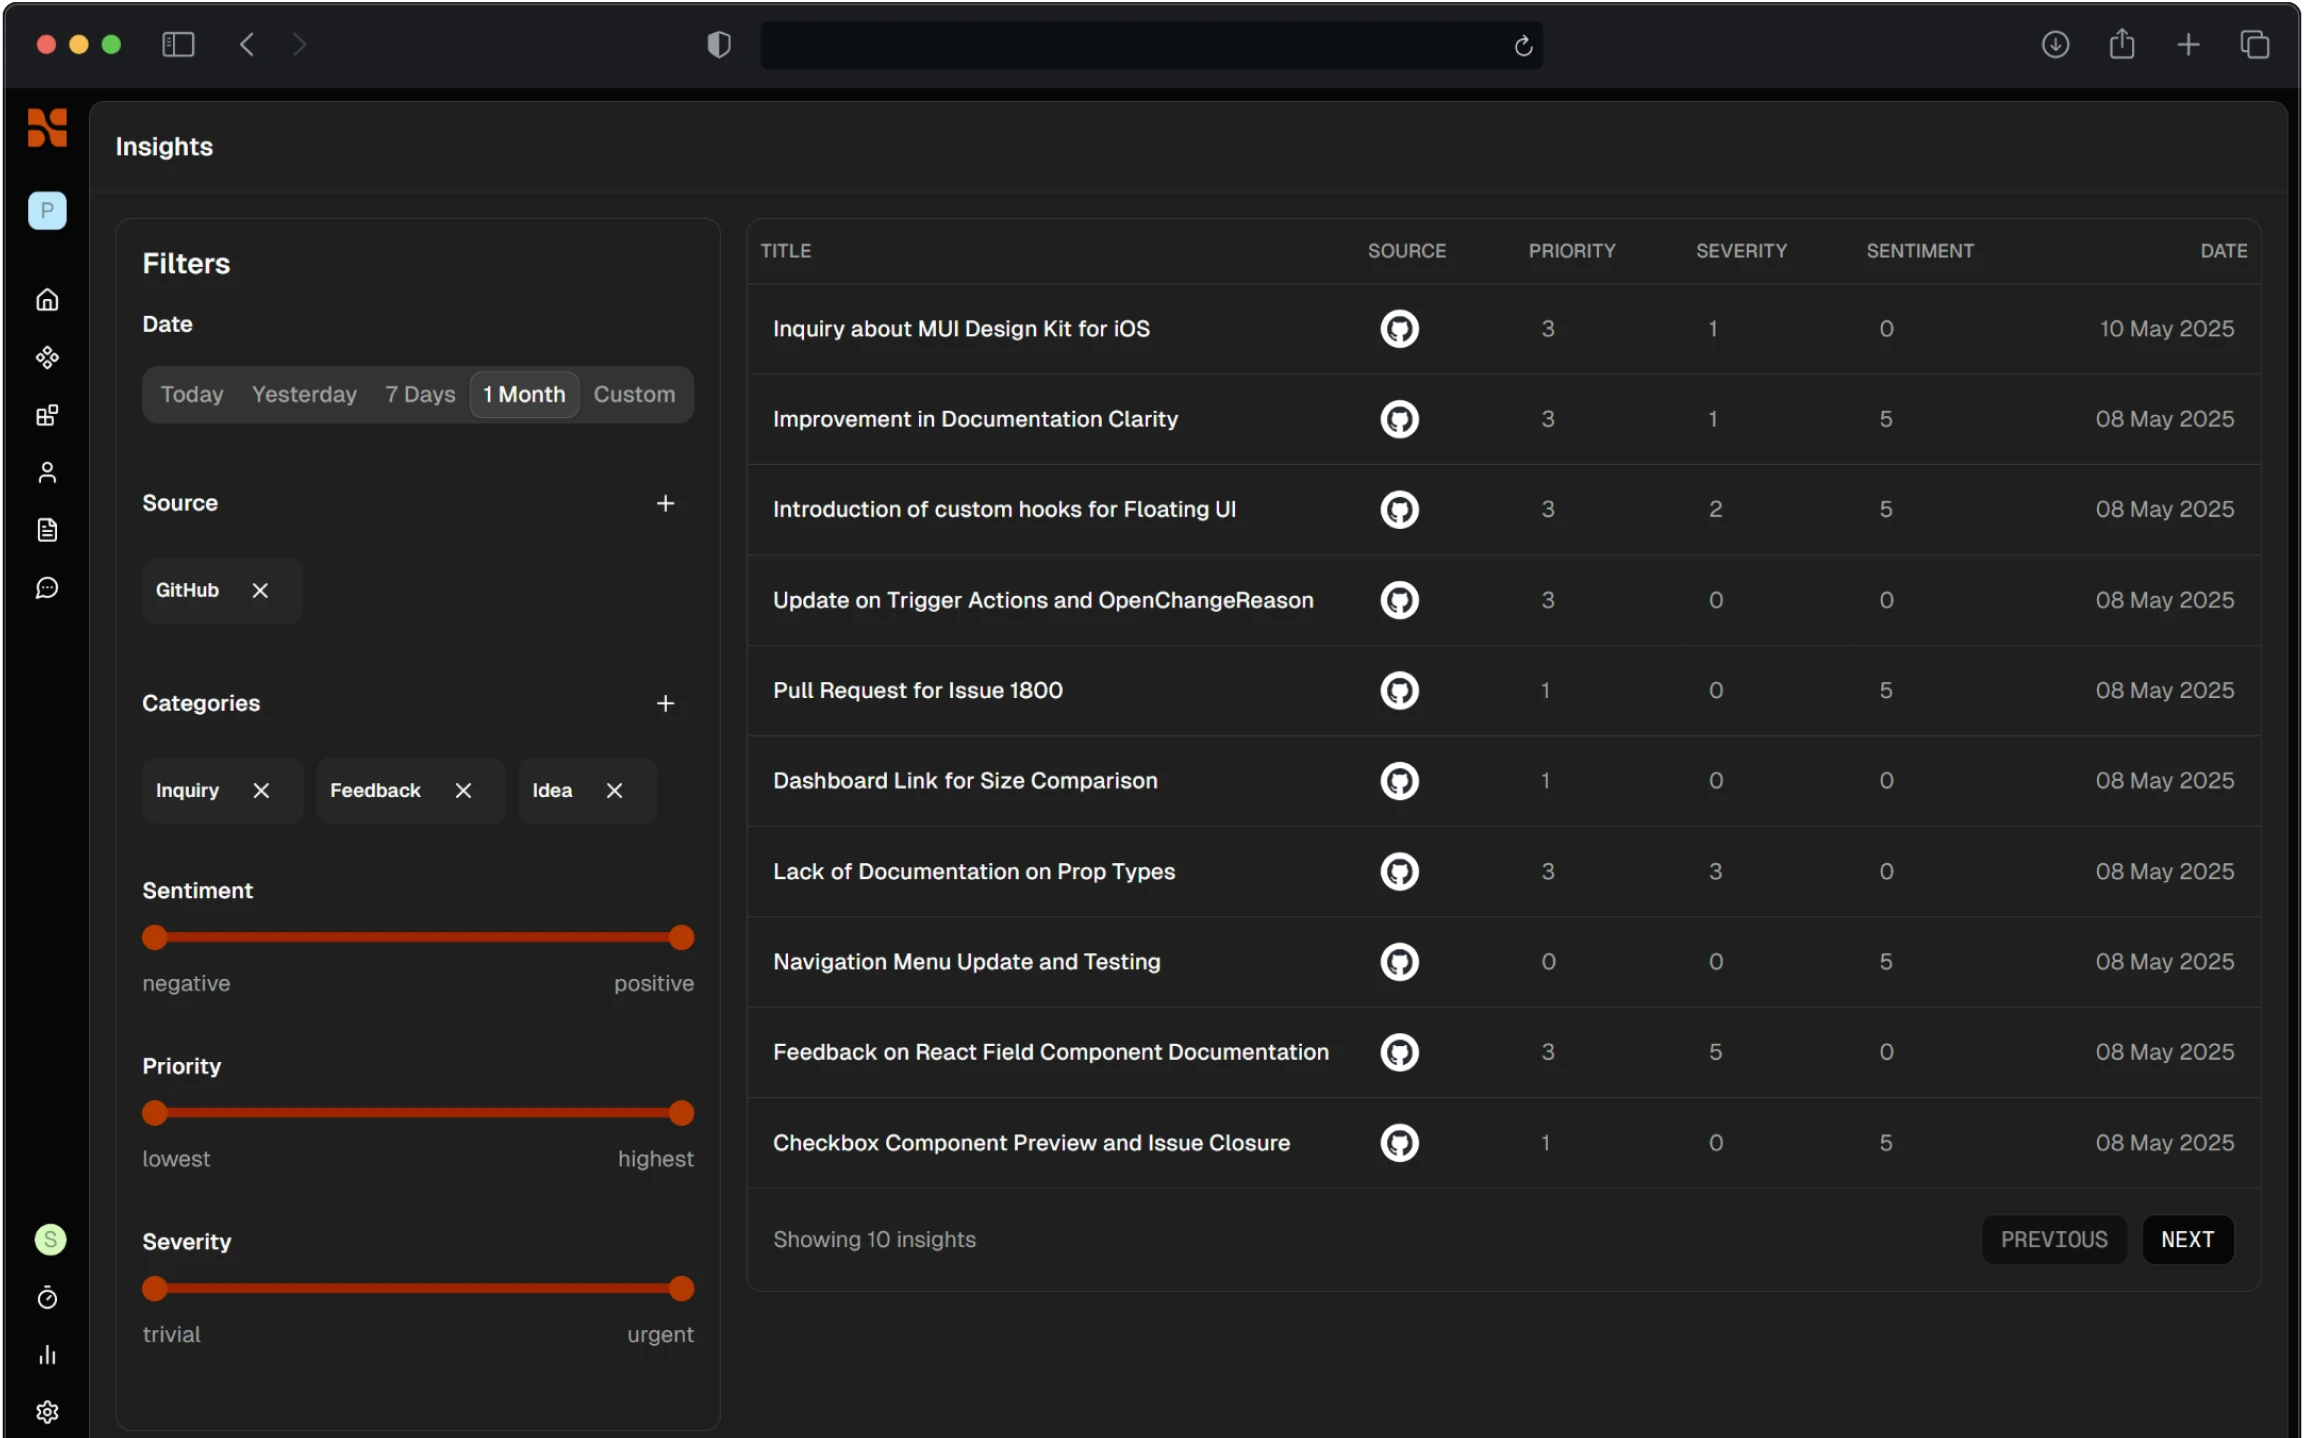2304x1438 pixels.
Task: Select the 7 Days date filter
Action: [420, 394]
